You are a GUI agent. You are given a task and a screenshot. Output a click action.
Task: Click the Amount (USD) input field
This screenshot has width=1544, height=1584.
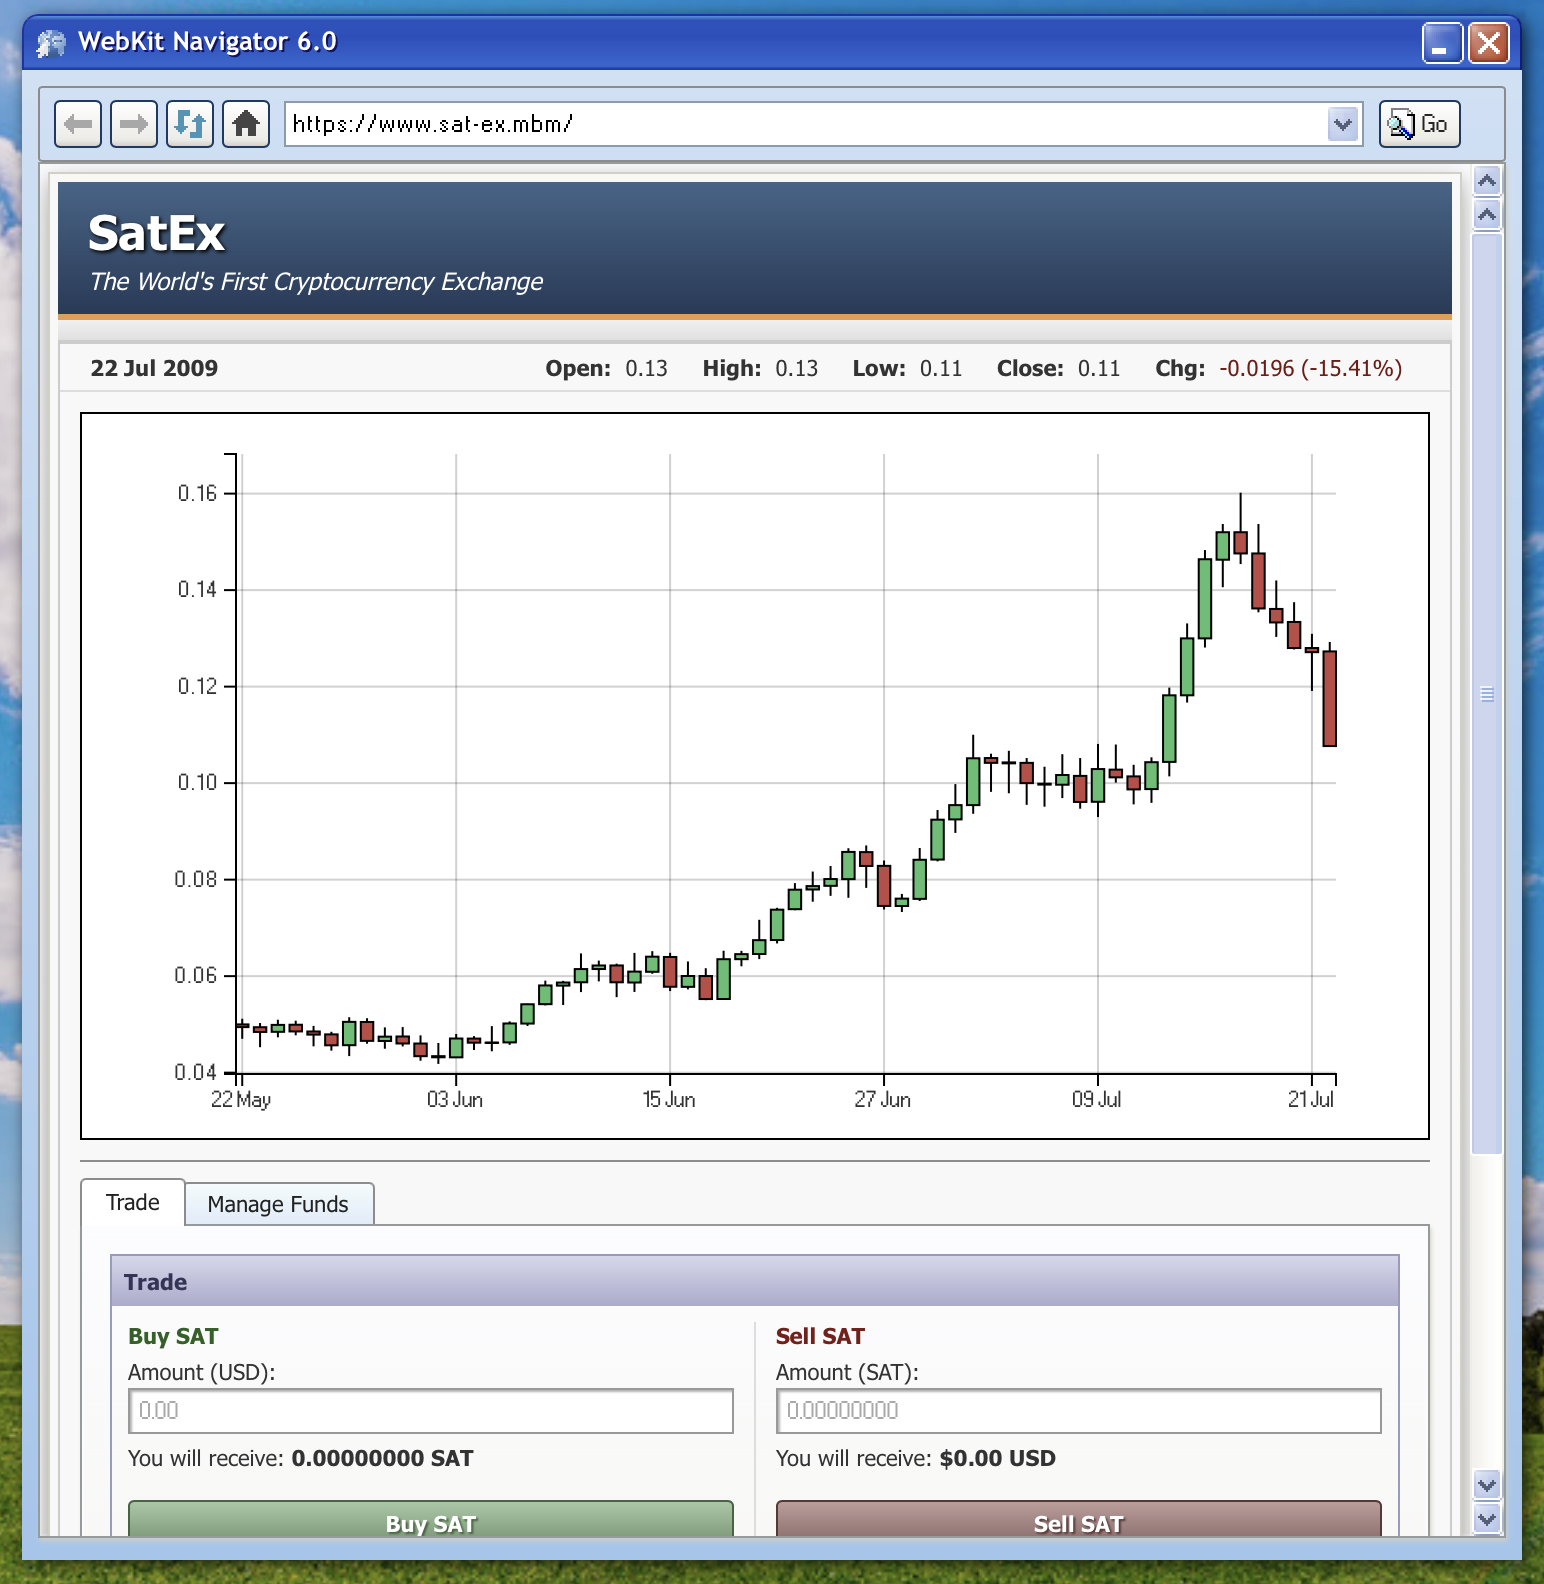pyautogui.click(x=431, y=1411)
